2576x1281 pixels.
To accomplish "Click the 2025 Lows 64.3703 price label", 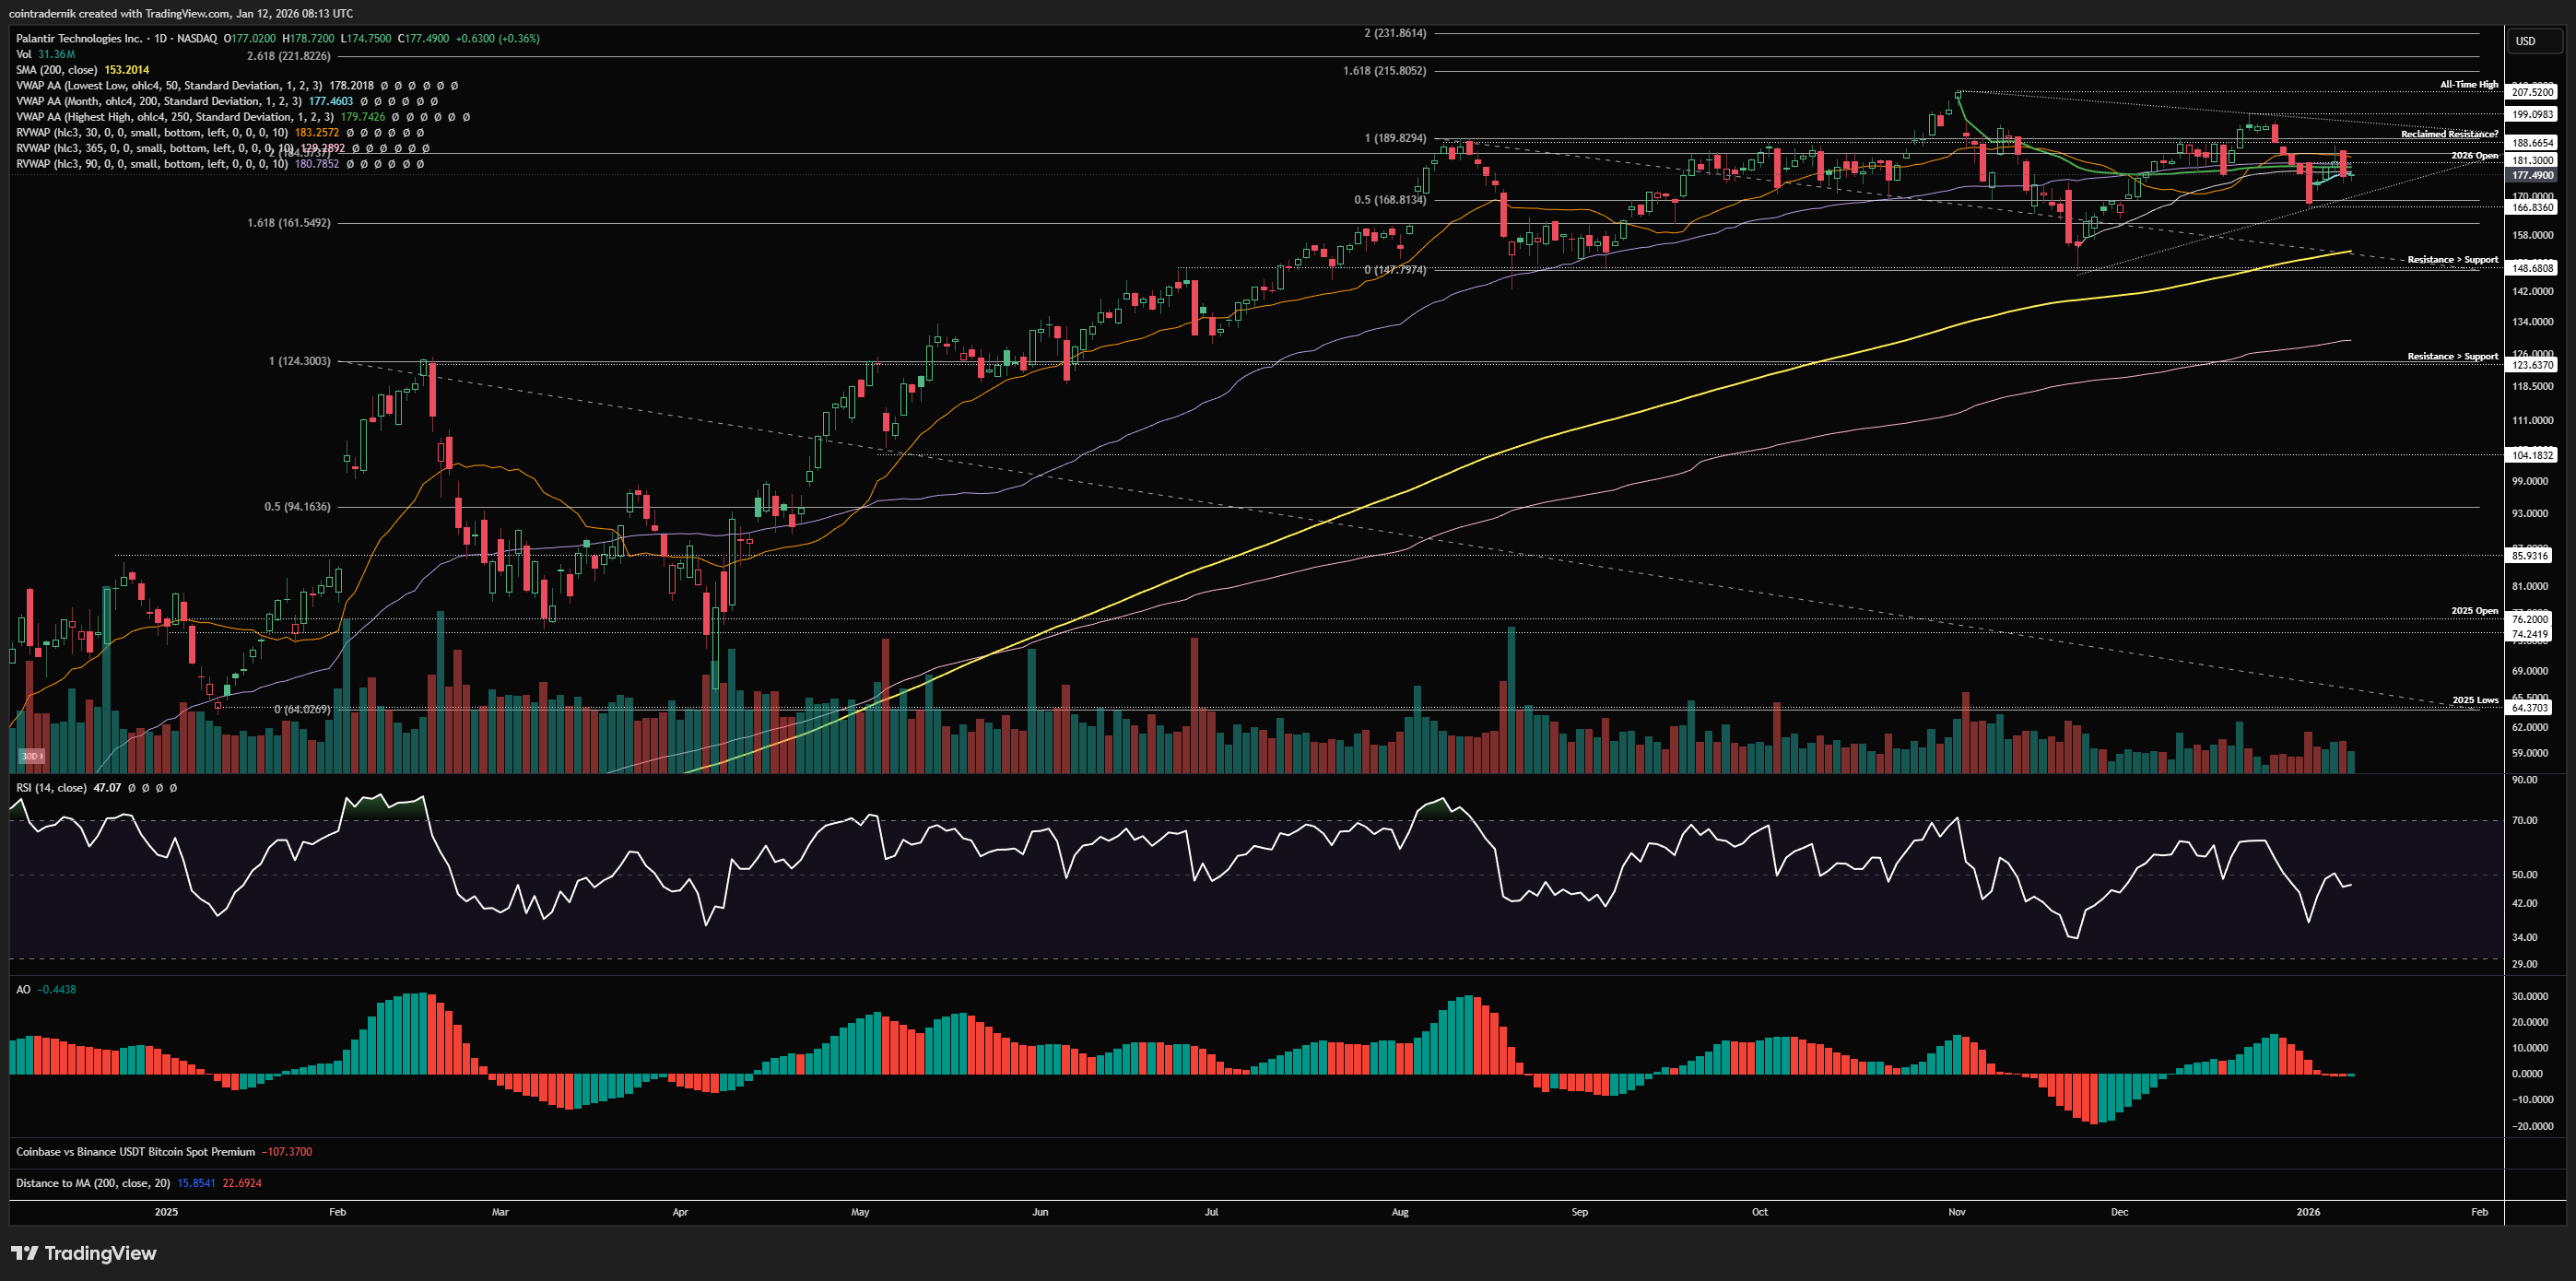I will tap(2531, 707).
